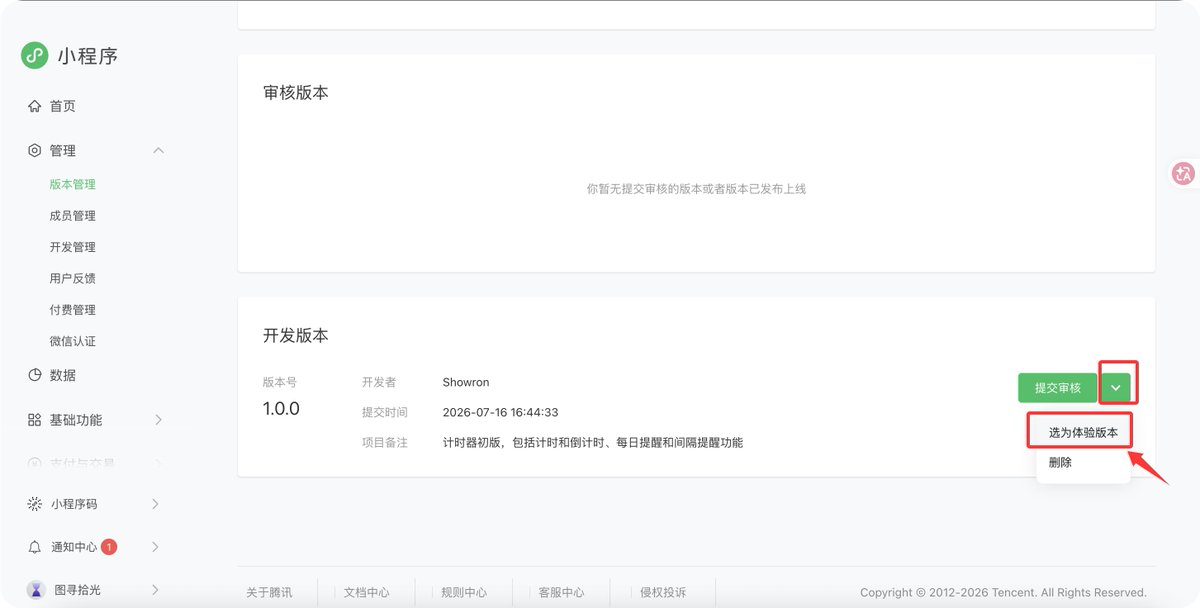
Task: Collapse the 管理 section chevron
Action: (158, 150)
